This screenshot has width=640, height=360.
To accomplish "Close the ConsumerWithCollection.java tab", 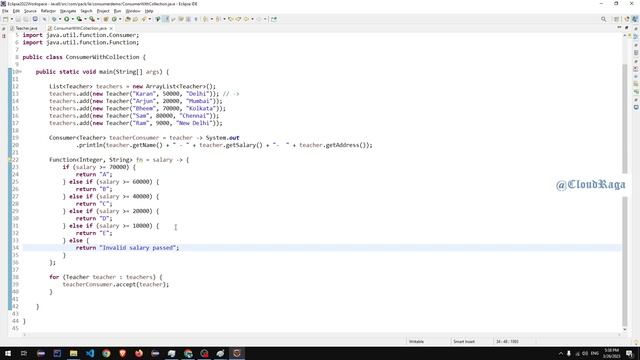I will tap(111, 28).
